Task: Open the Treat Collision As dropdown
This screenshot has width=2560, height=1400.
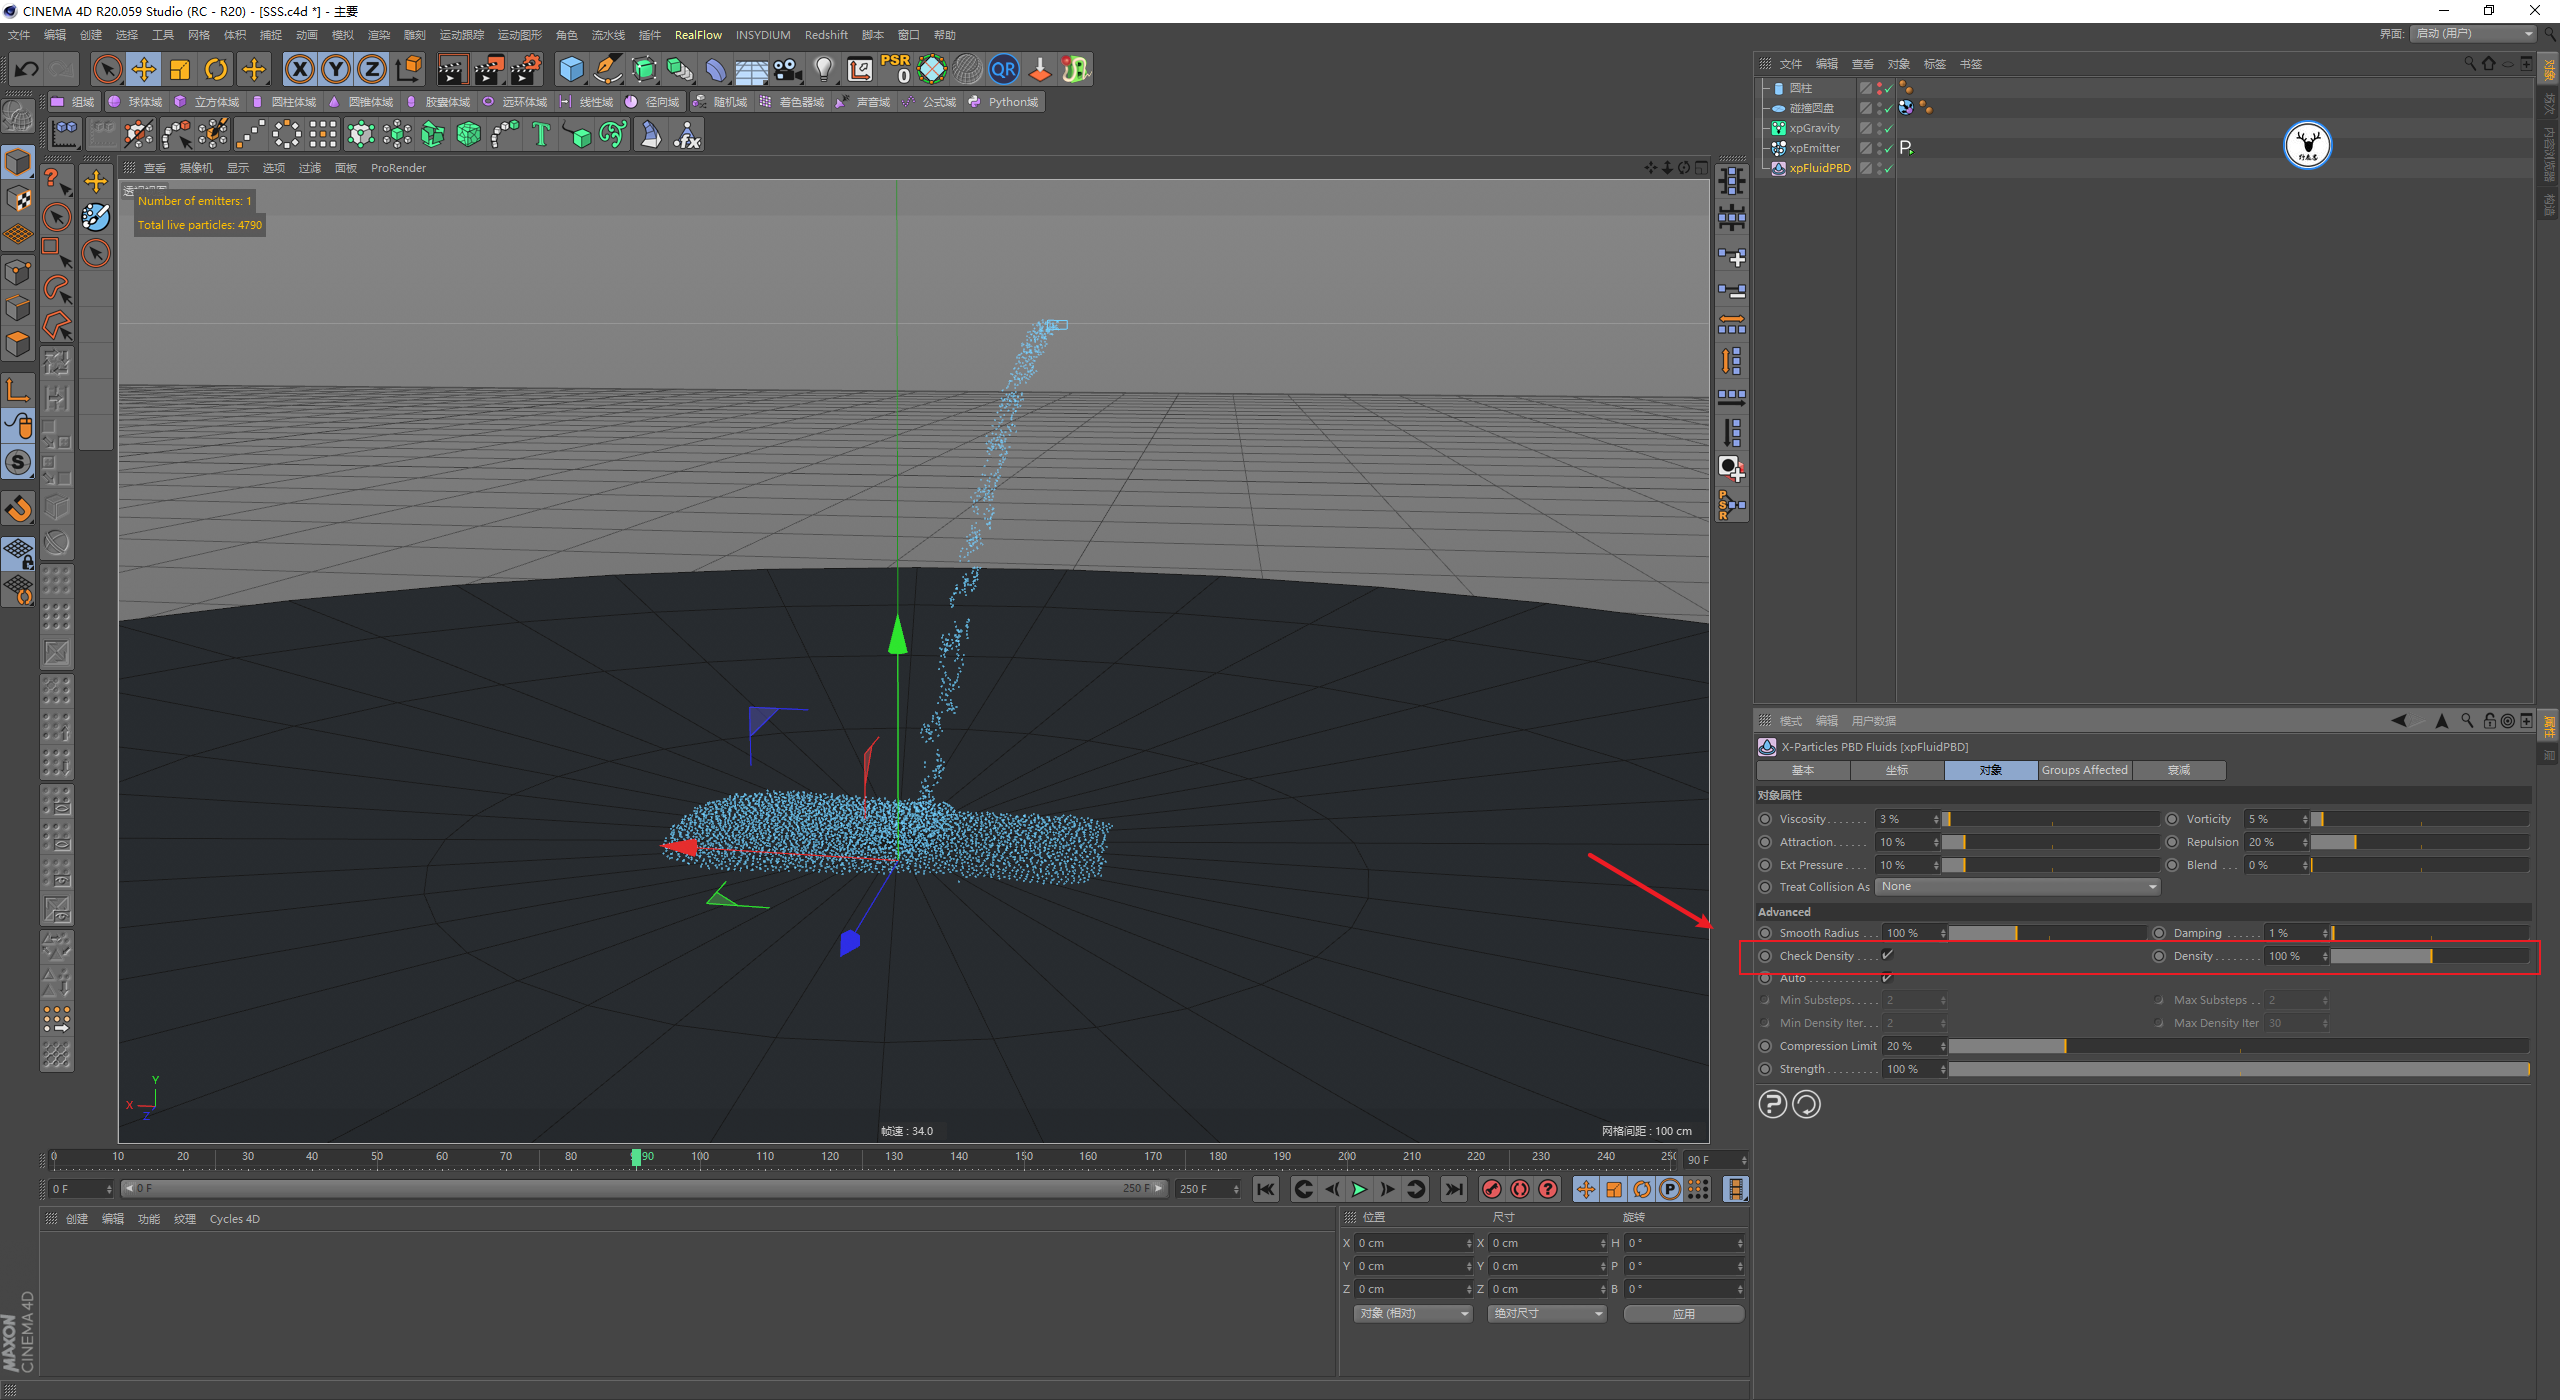Action: pyautogui.click(x=2018, y=887)
